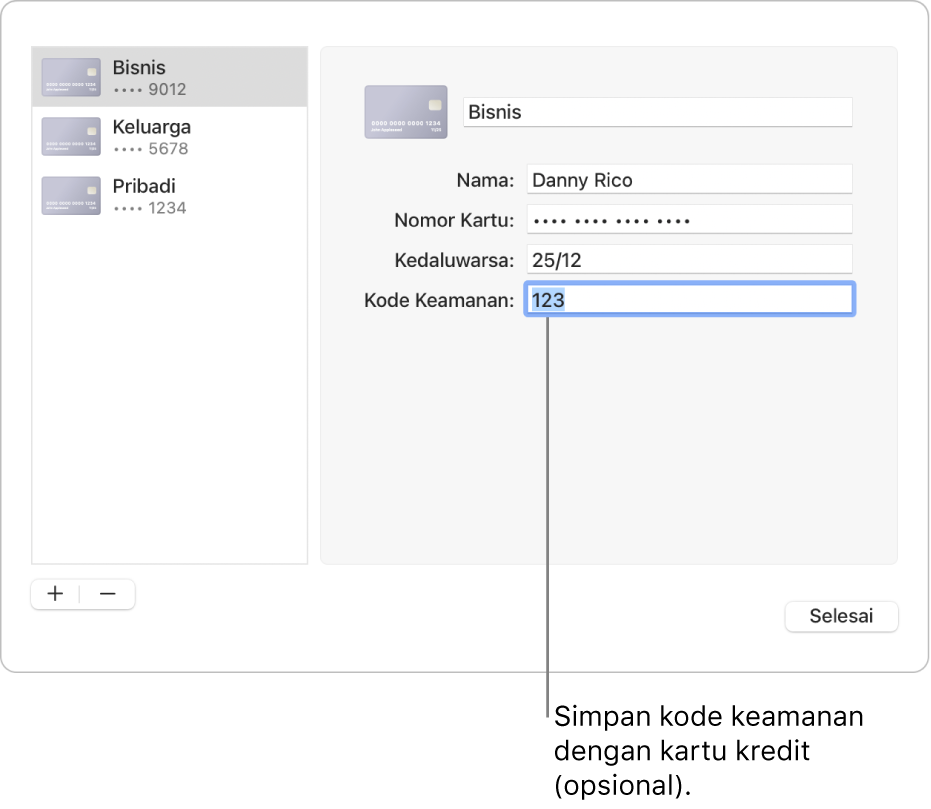The height and width of the screenshot is (809, 931).
Task: Add a new credit card with plus button
Action: click(x=56, y=594)
